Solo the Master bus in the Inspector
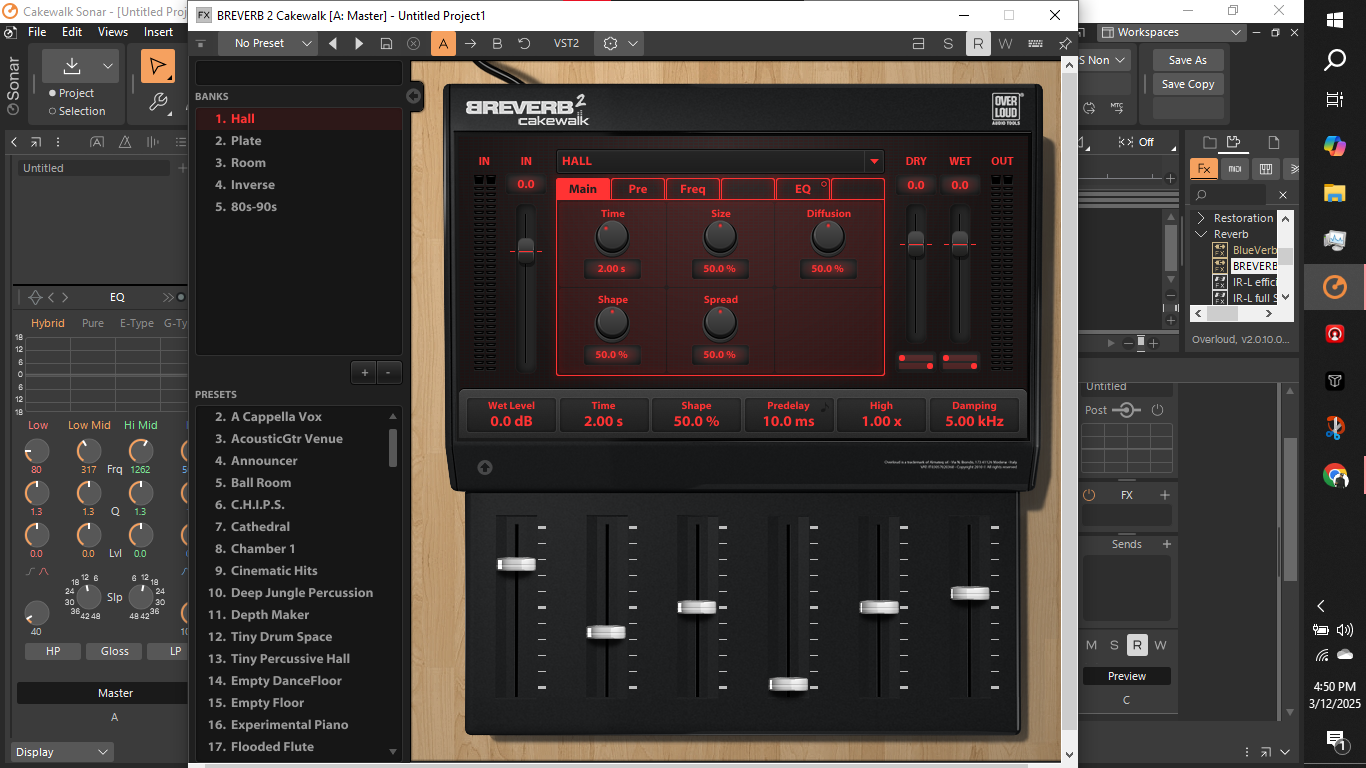The image size is (1366, 768). (1113, 645)
